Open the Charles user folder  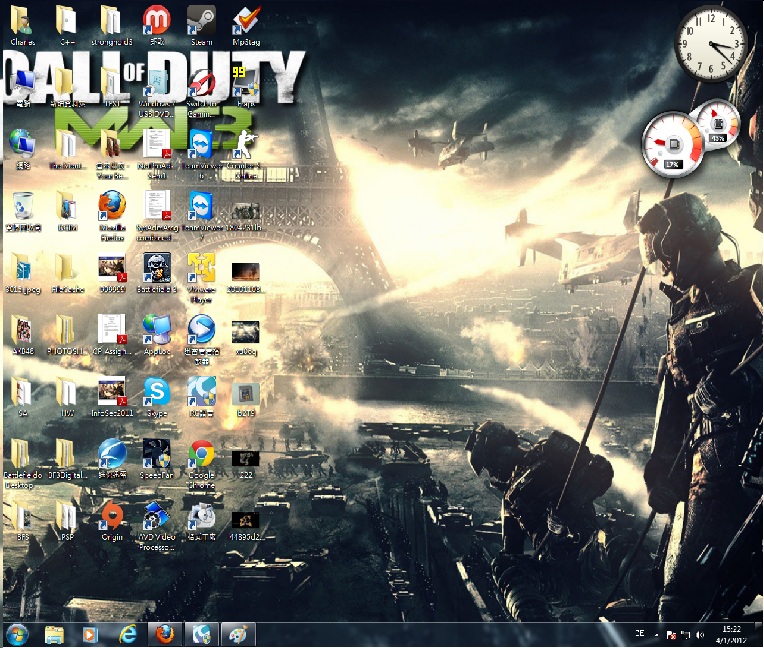[22, 25]
